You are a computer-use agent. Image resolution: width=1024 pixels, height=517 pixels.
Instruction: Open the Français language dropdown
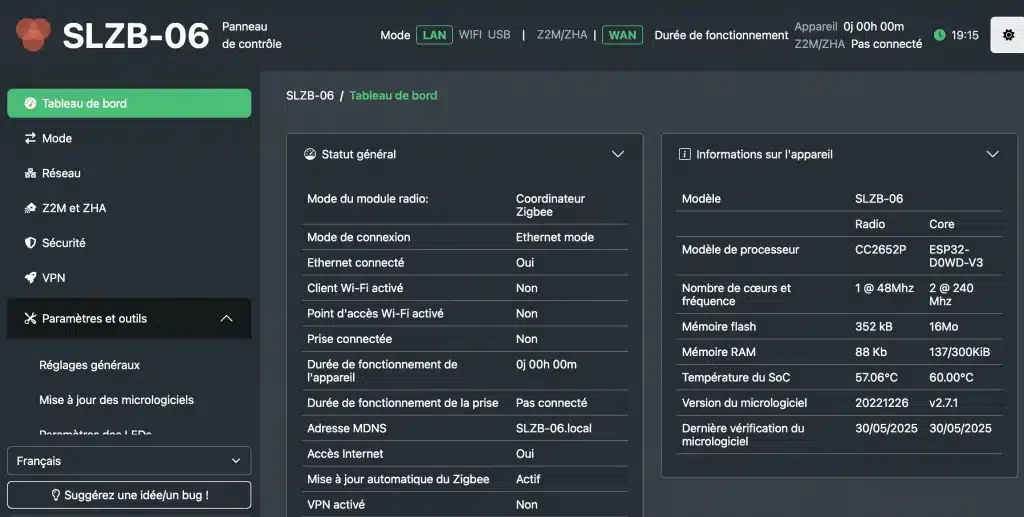[x=129, y=461]
